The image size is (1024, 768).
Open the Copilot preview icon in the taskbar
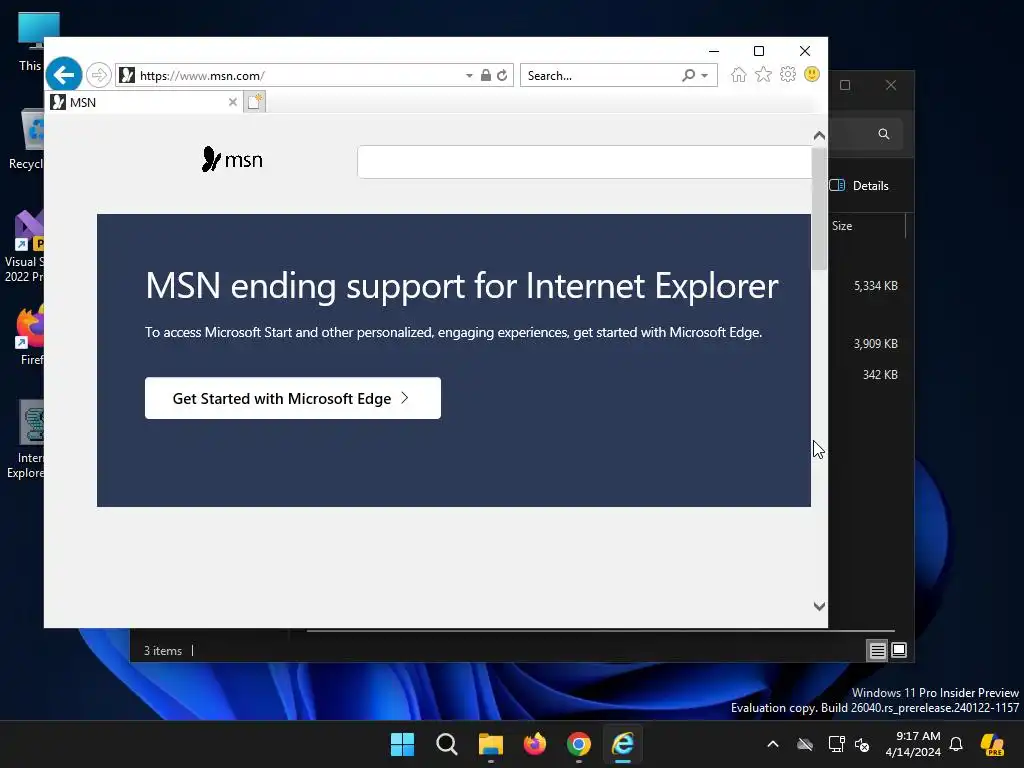[993, 744]
